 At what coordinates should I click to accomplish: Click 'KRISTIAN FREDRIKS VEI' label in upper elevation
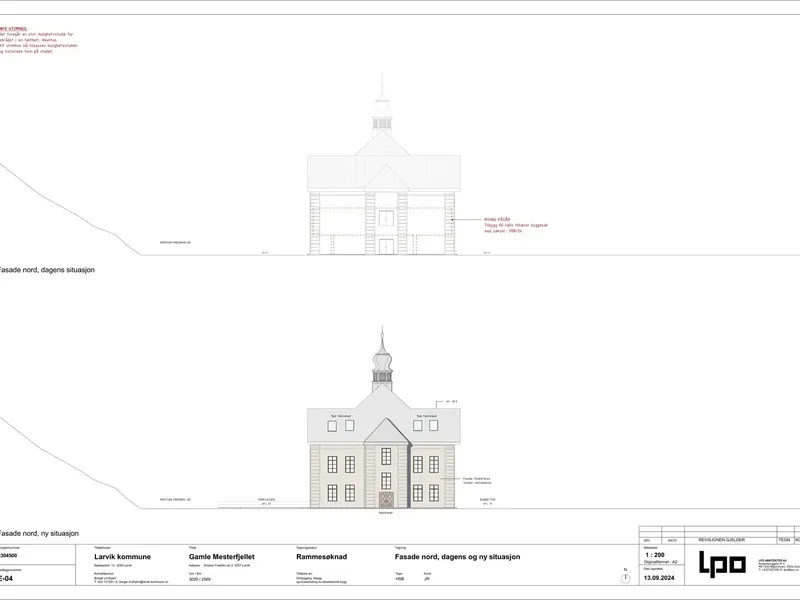pyautogui.click(x=176, y=243)
